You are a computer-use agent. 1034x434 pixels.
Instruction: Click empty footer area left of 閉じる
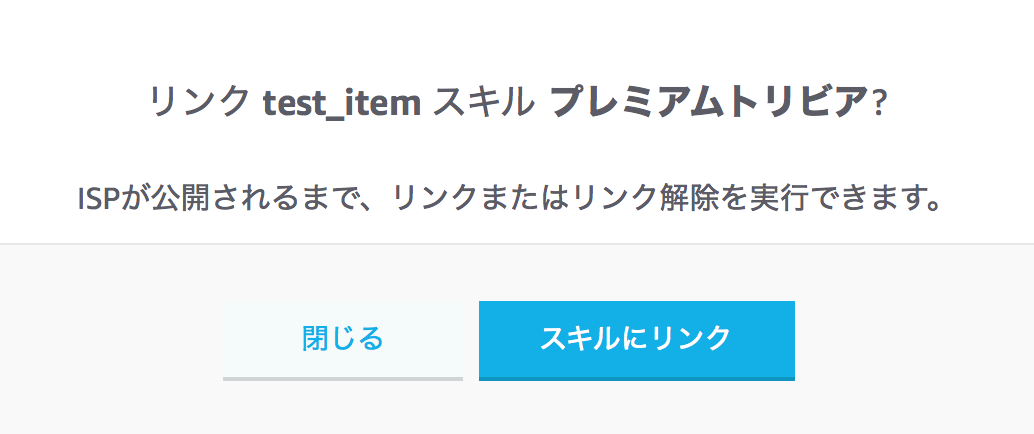tap(110, 340)
